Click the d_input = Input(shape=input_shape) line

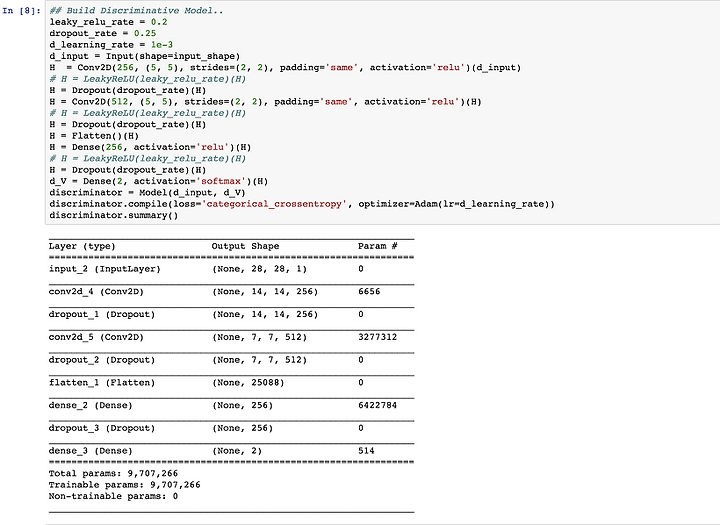(x=145, y=56)
